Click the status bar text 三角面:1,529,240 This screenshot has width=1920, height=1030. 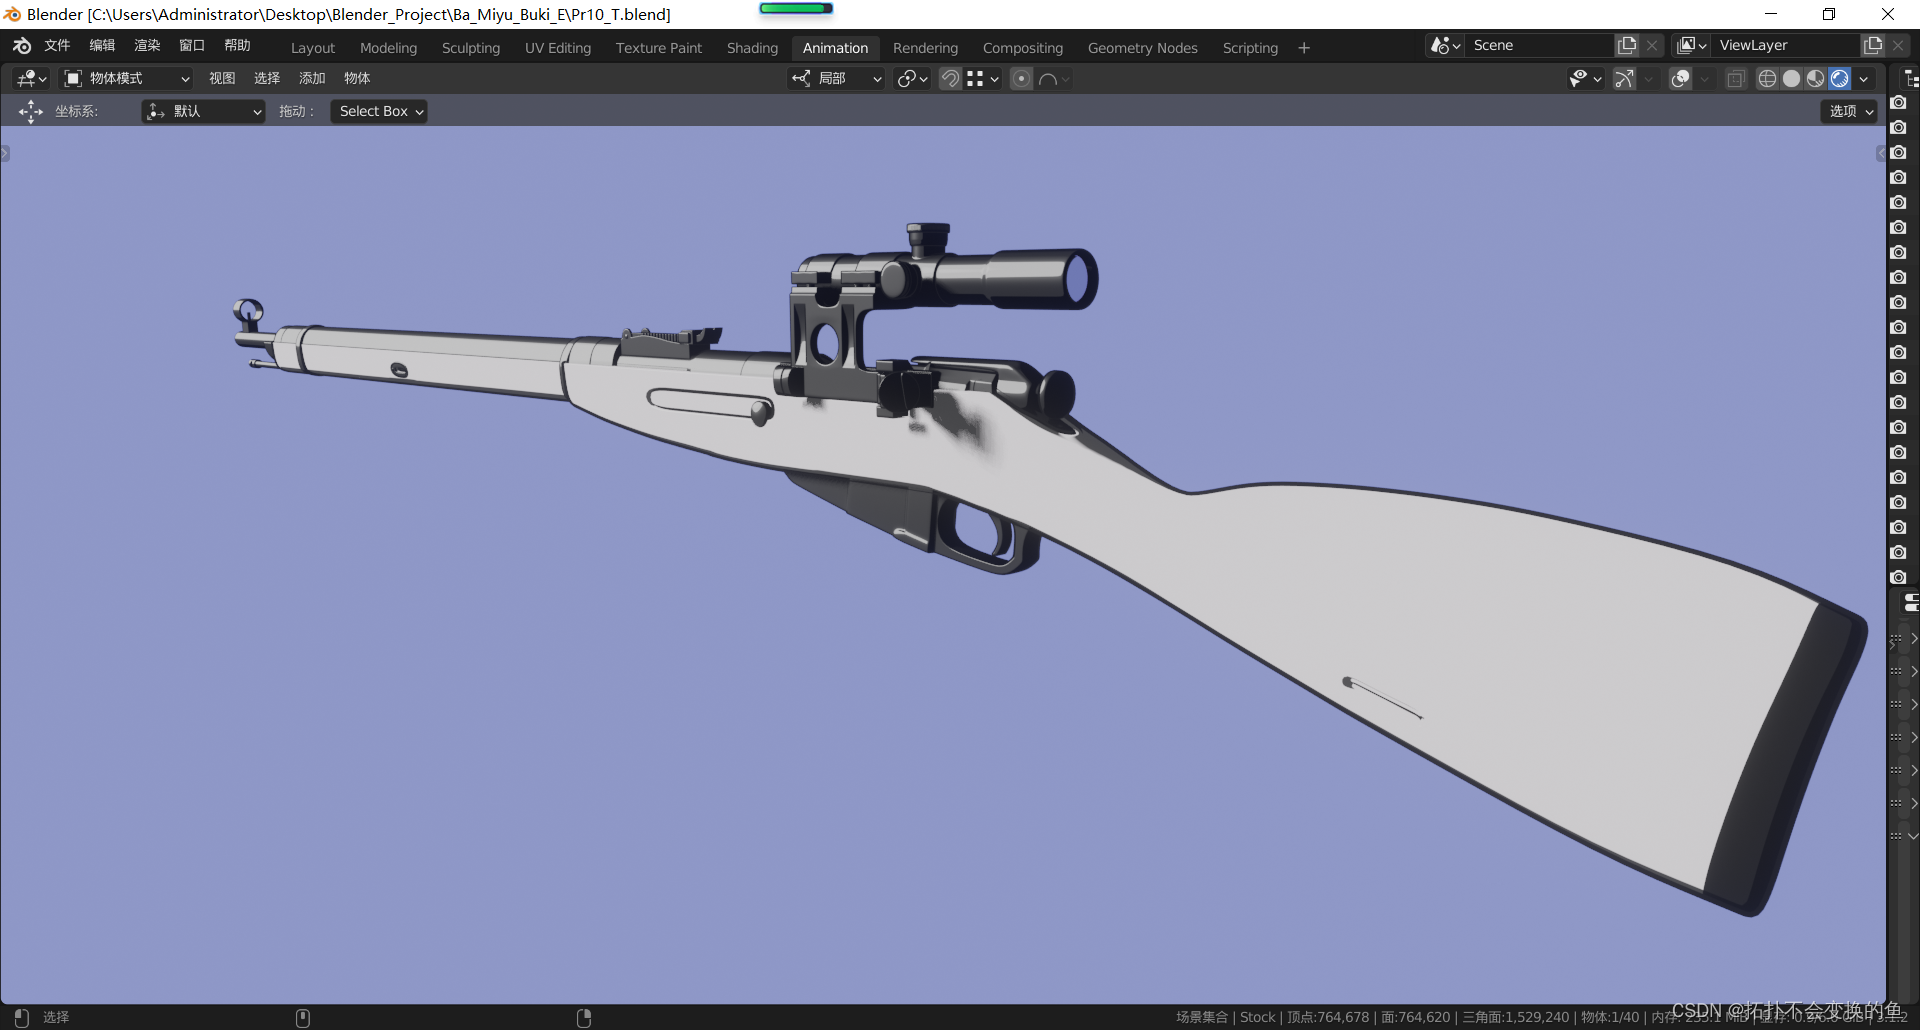[1516, 1017]
